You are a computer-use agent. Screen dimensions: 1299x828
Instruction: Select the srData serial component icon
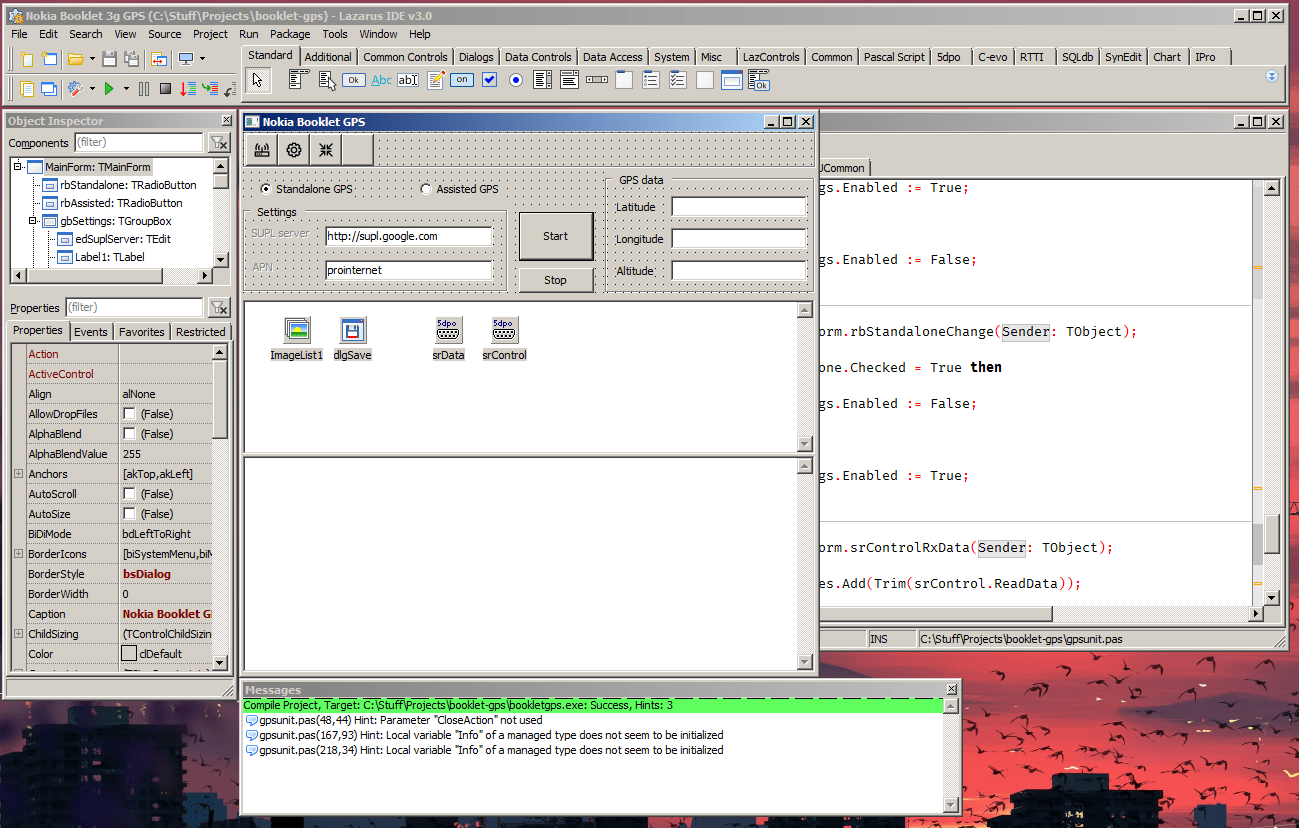(448, 330)
